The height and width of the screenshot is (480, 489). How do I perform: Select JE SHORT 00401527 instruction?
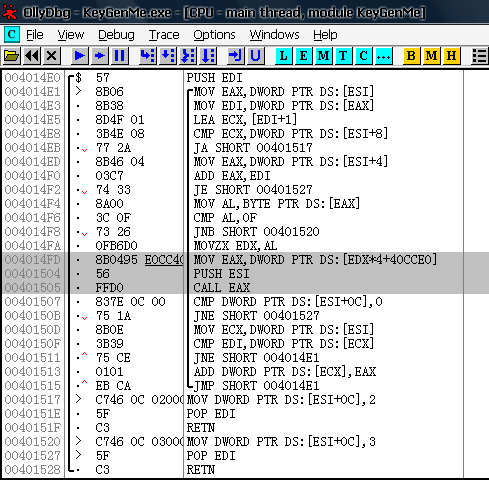click(x=253, y=190)
